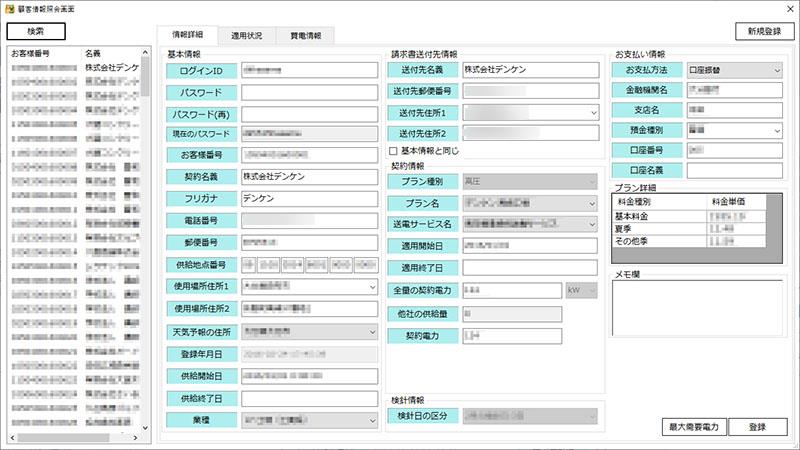Close the 顧客情報 window
The width and height of the screenshot is (800, 450).
790,9
